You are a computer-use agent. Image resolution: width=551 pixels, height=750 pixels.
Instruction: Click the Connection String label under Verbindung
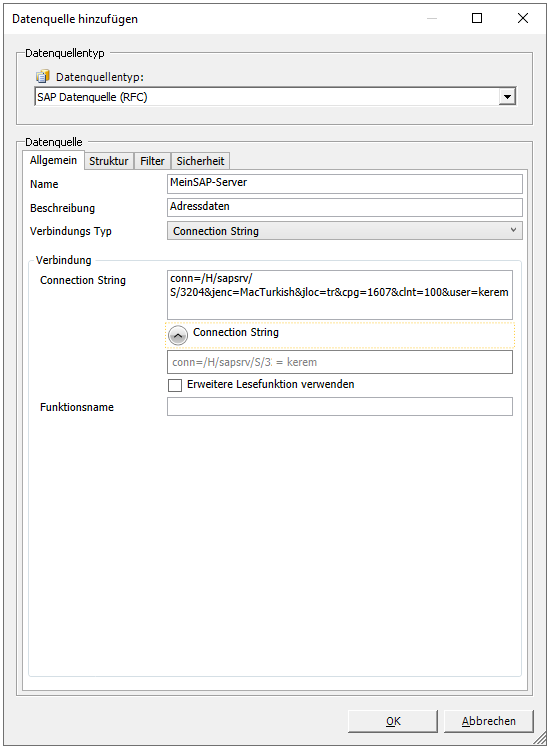click(83, 280)
